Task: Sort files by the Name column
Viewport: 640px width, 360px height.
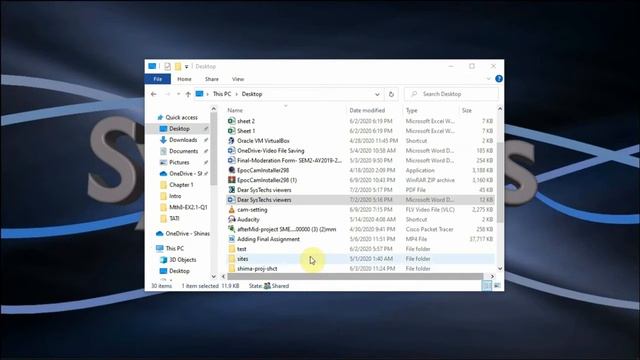Action: [235, 110]
